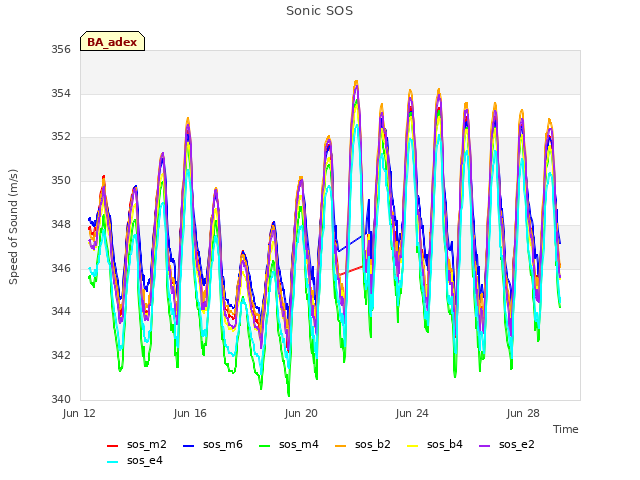
Task: Click the orange sos_b2 legend swatch
Action: pos(340,446)
